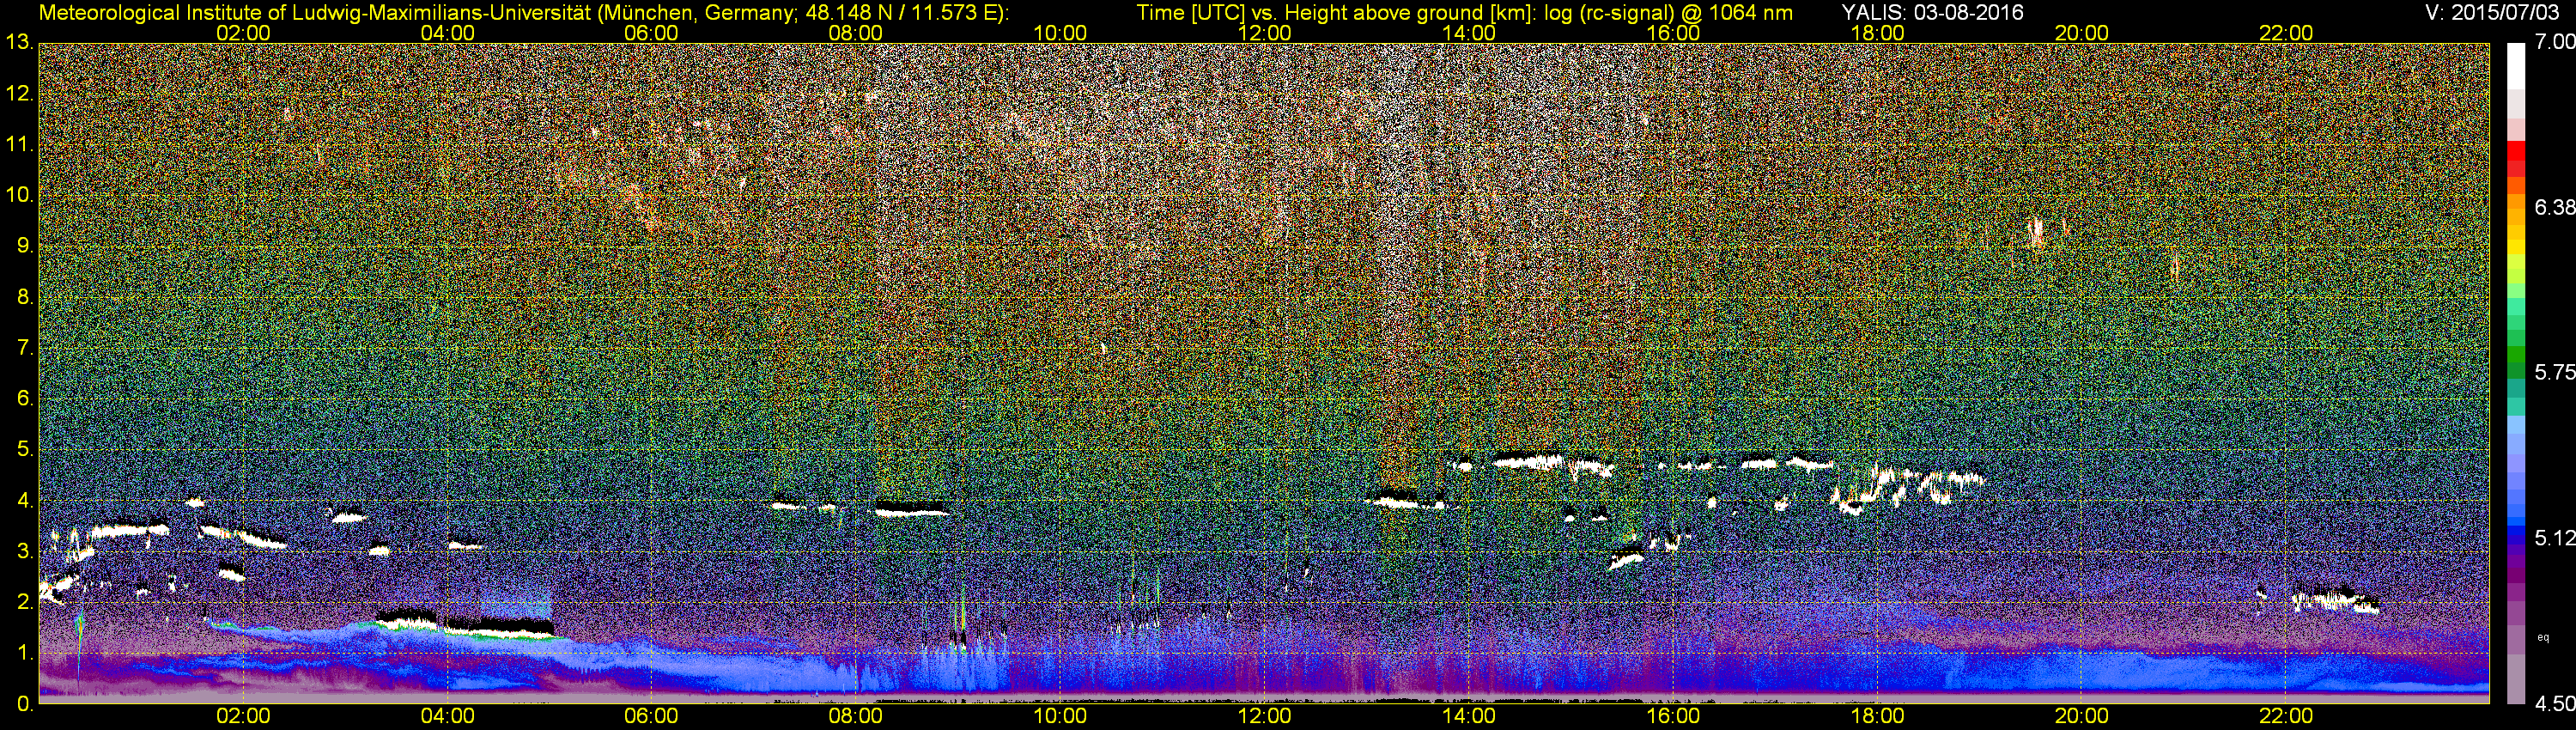Screen dimensions: 2576x730
Task: Click the 5.75 value on the color scale
Action: (2555, 372)
